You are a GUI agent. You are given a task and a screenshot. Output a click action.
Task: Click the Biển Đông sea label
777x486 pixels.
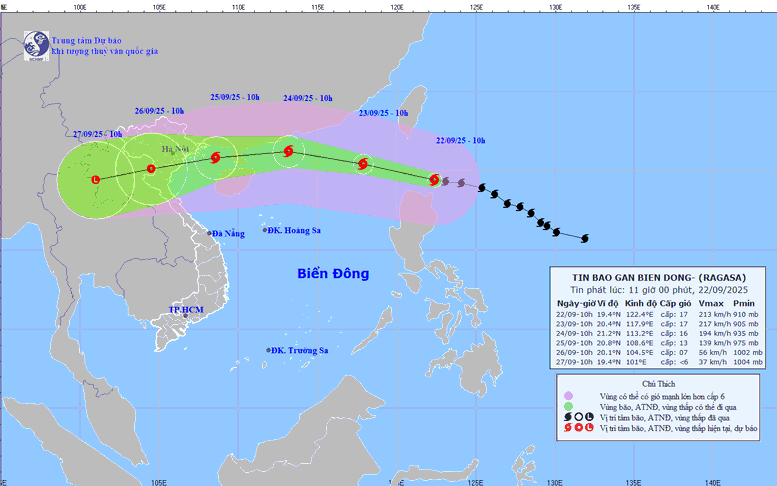(333, 273)
